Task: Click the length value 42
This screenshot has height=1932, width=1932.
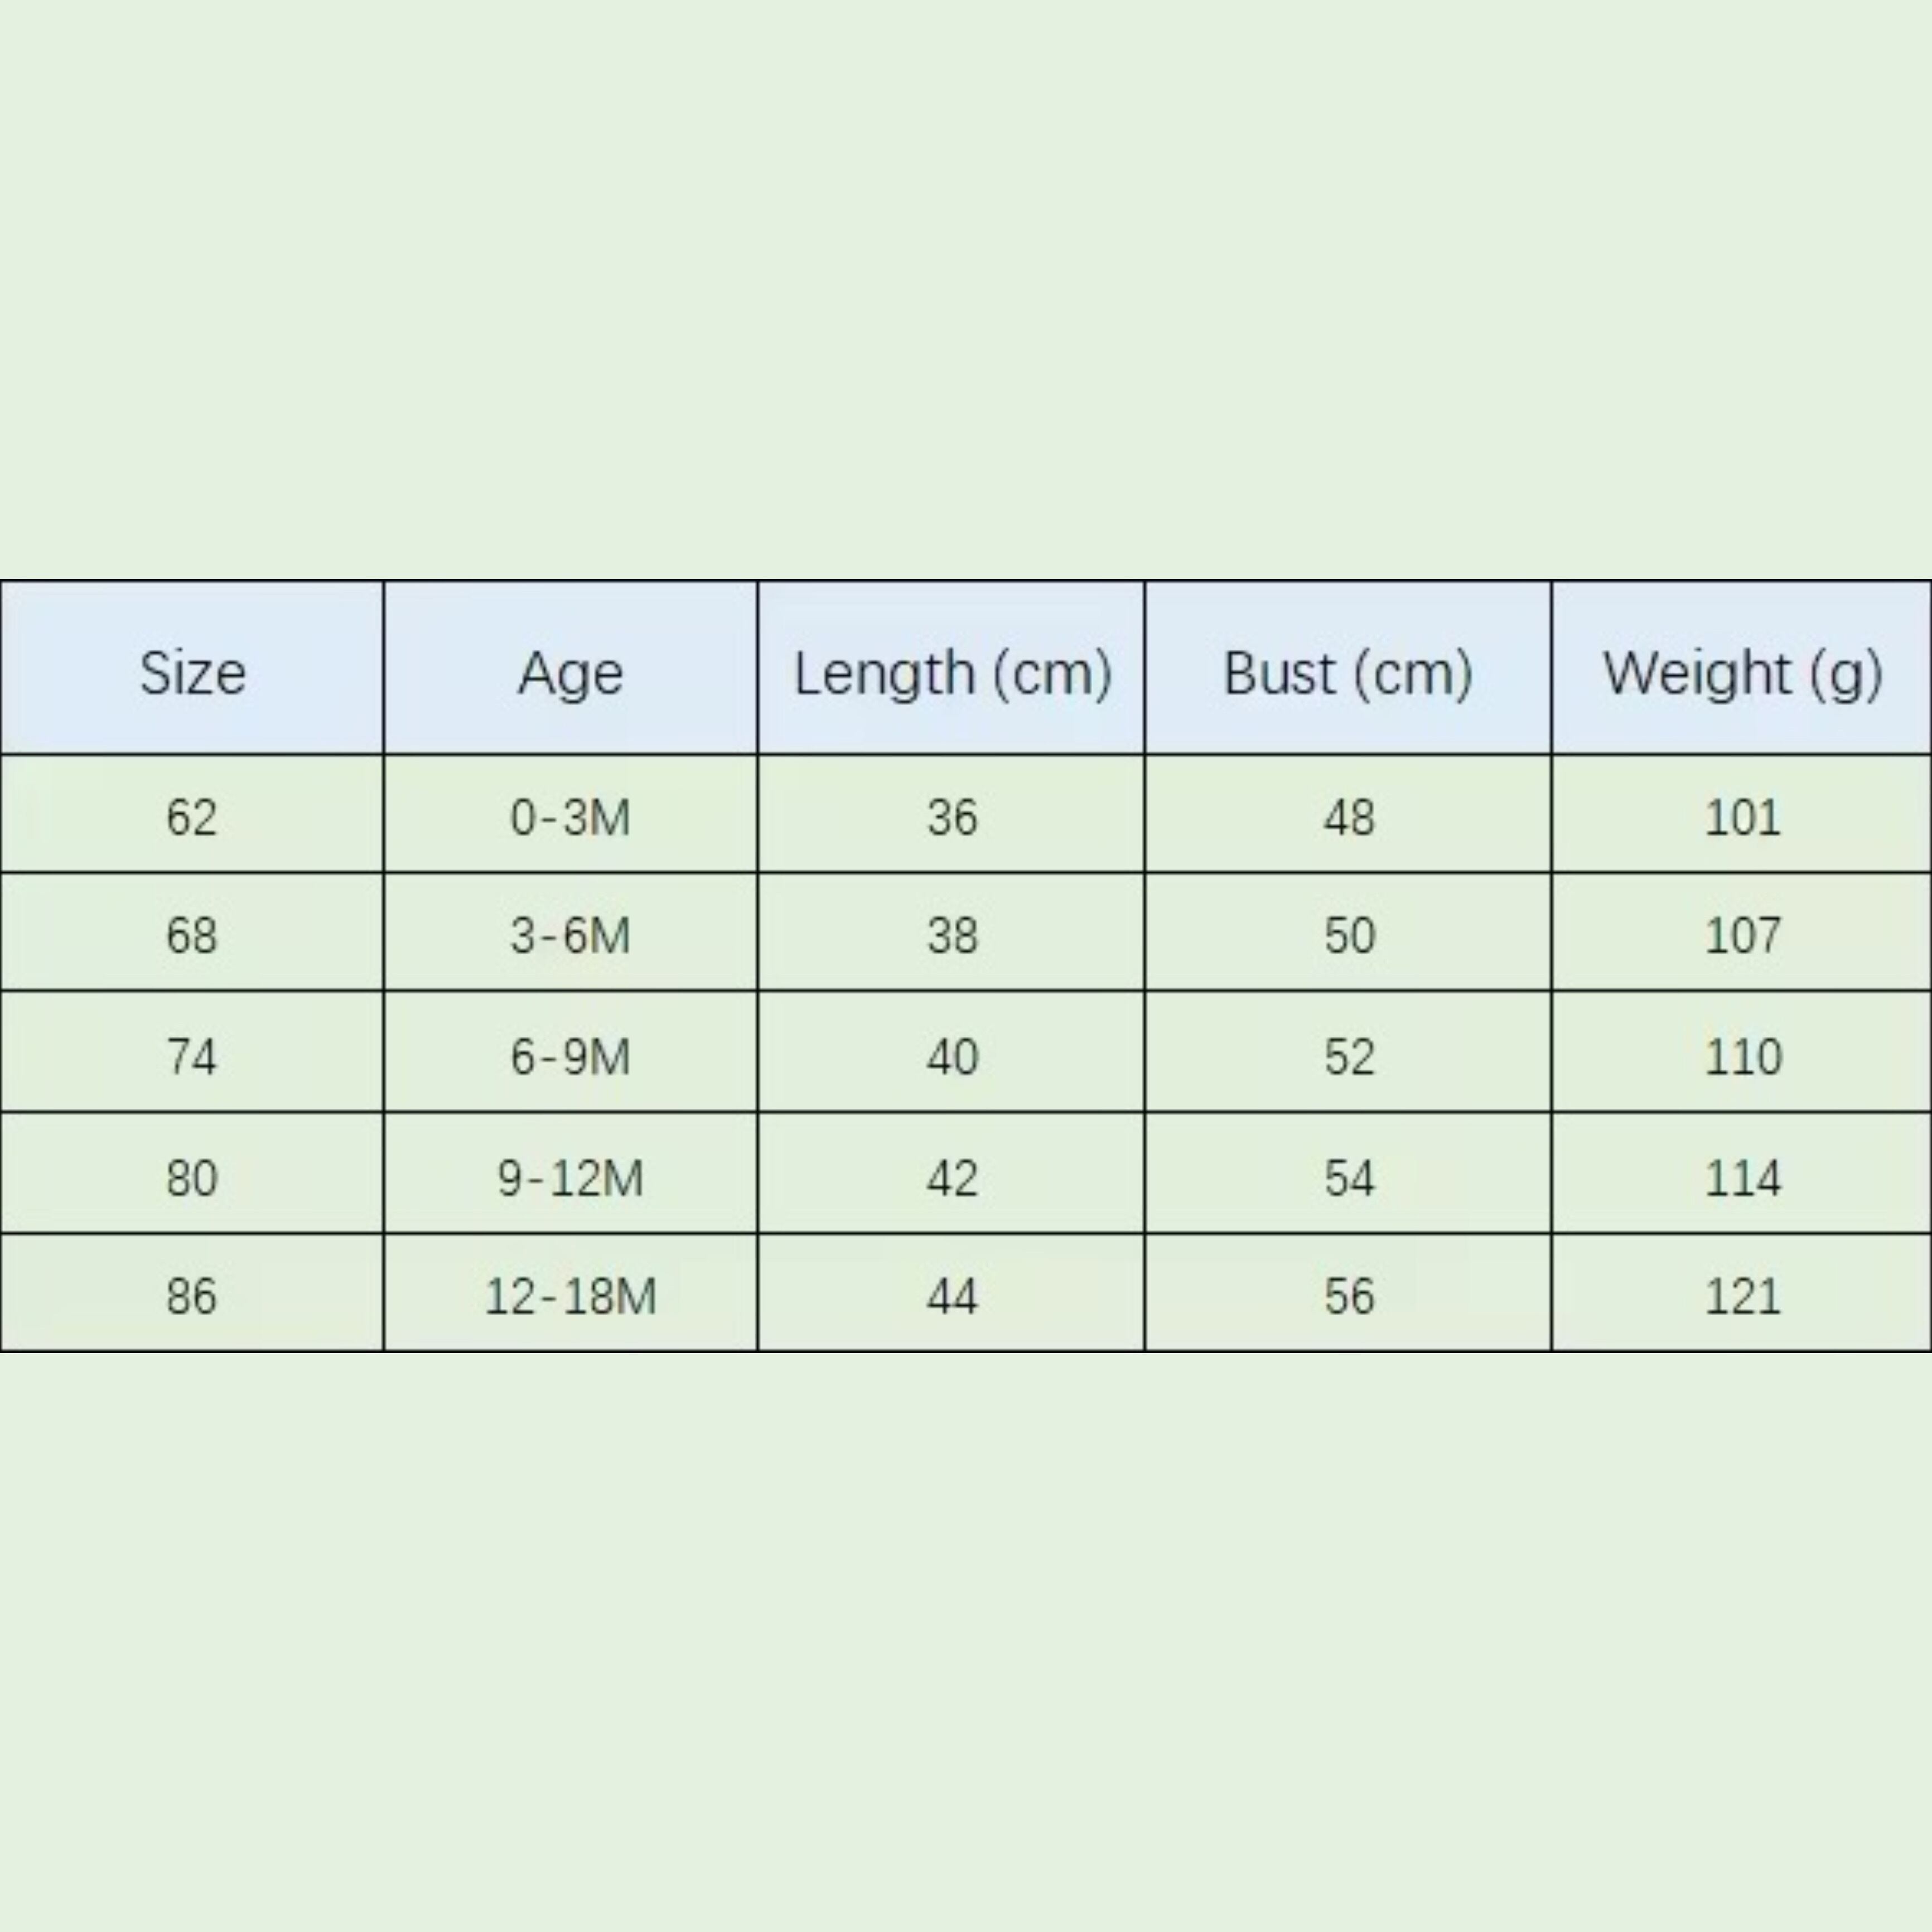Action: [951, 1177]
